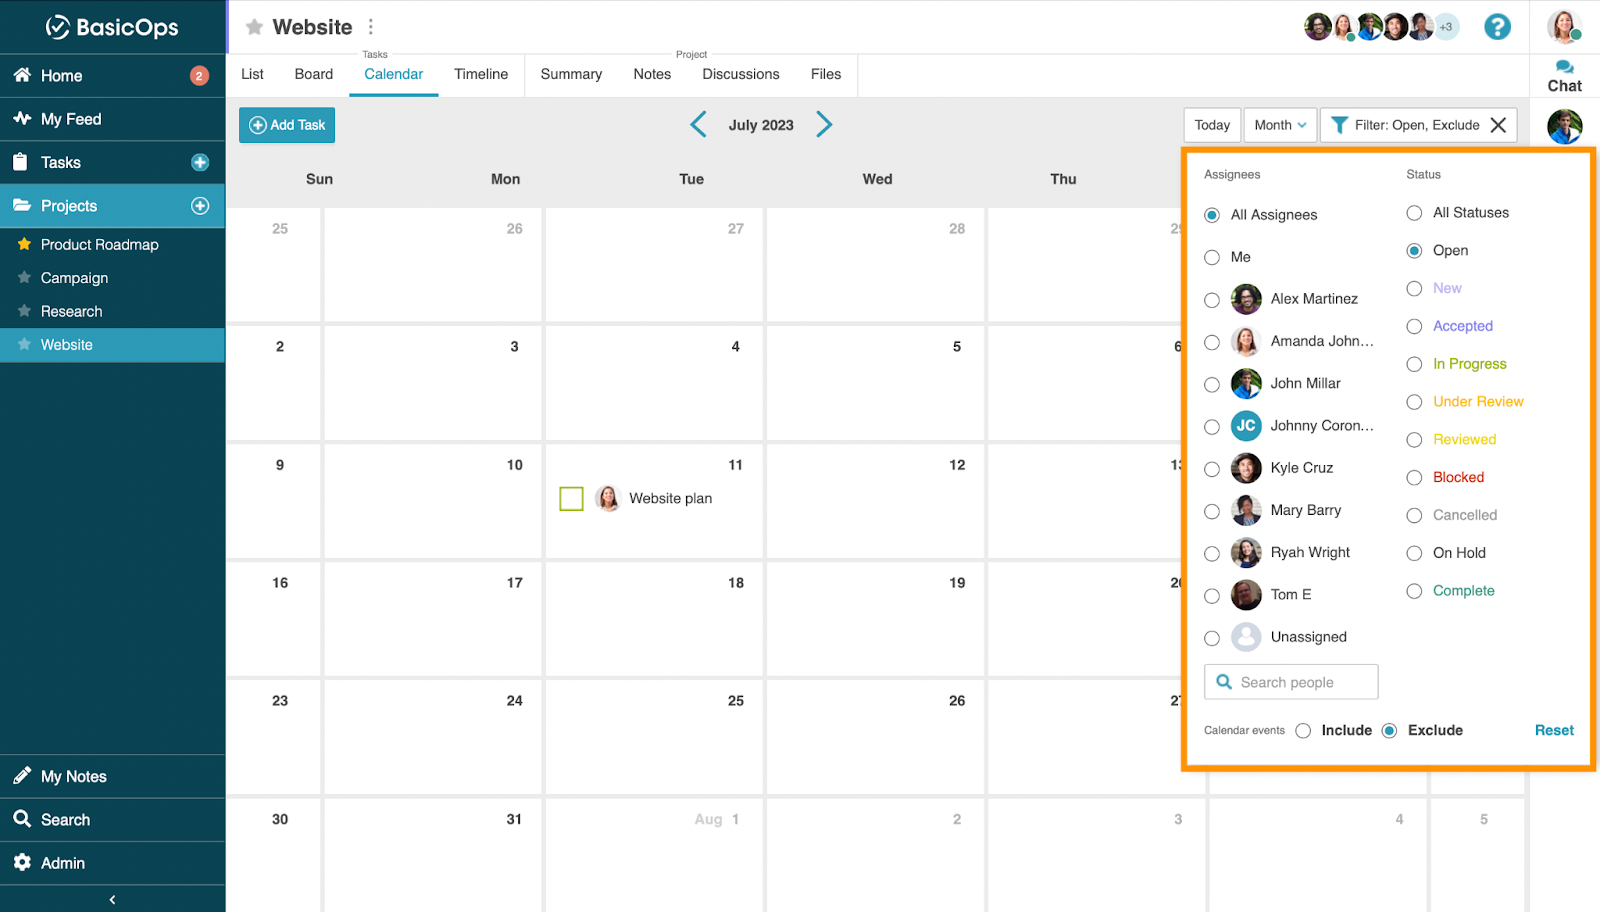This screenshot has height=912, width=1600.
Task: Choose Include for calendar events
Action: pyautogui.click(x=1303, y=731)
